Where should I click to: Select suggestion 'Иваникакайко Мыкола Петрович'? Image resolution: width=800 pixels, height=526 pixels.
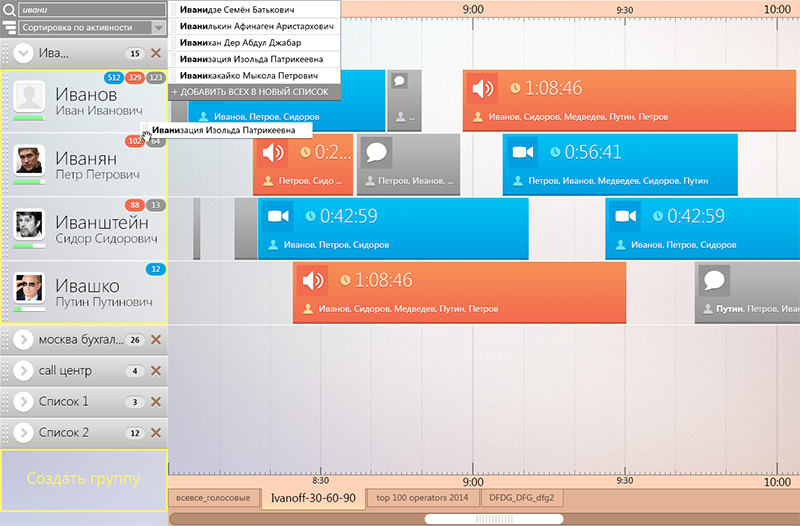254,76
